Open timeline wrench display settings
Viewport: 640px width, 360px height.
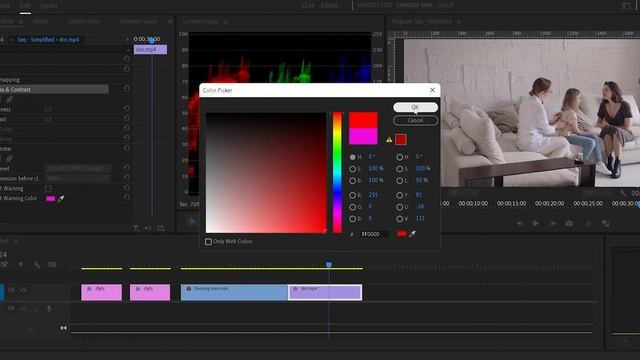[37, 264]
